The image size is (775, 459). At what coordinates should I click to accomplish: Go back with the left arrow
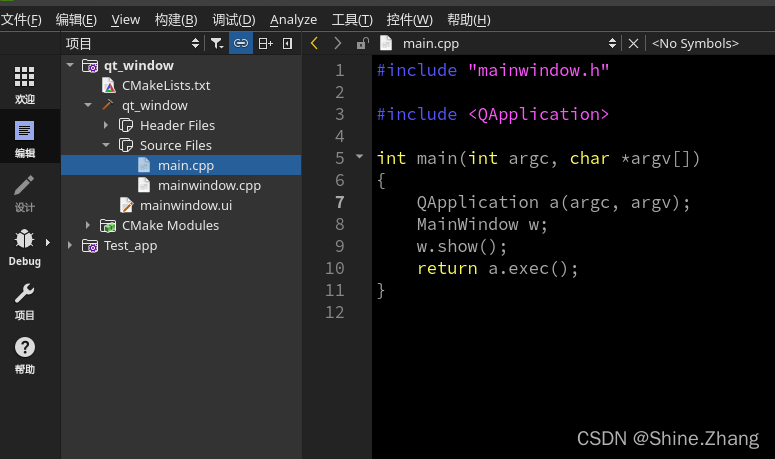tap(314, 43)
